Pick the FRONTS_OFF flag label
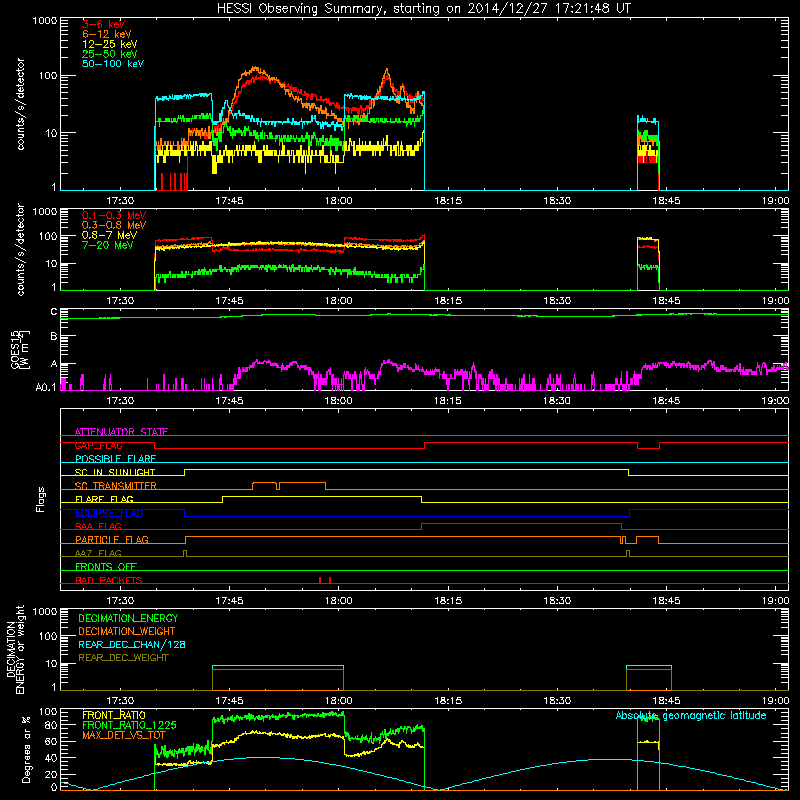Viewport: 800px width, 800px height. [x=106, y=567]
